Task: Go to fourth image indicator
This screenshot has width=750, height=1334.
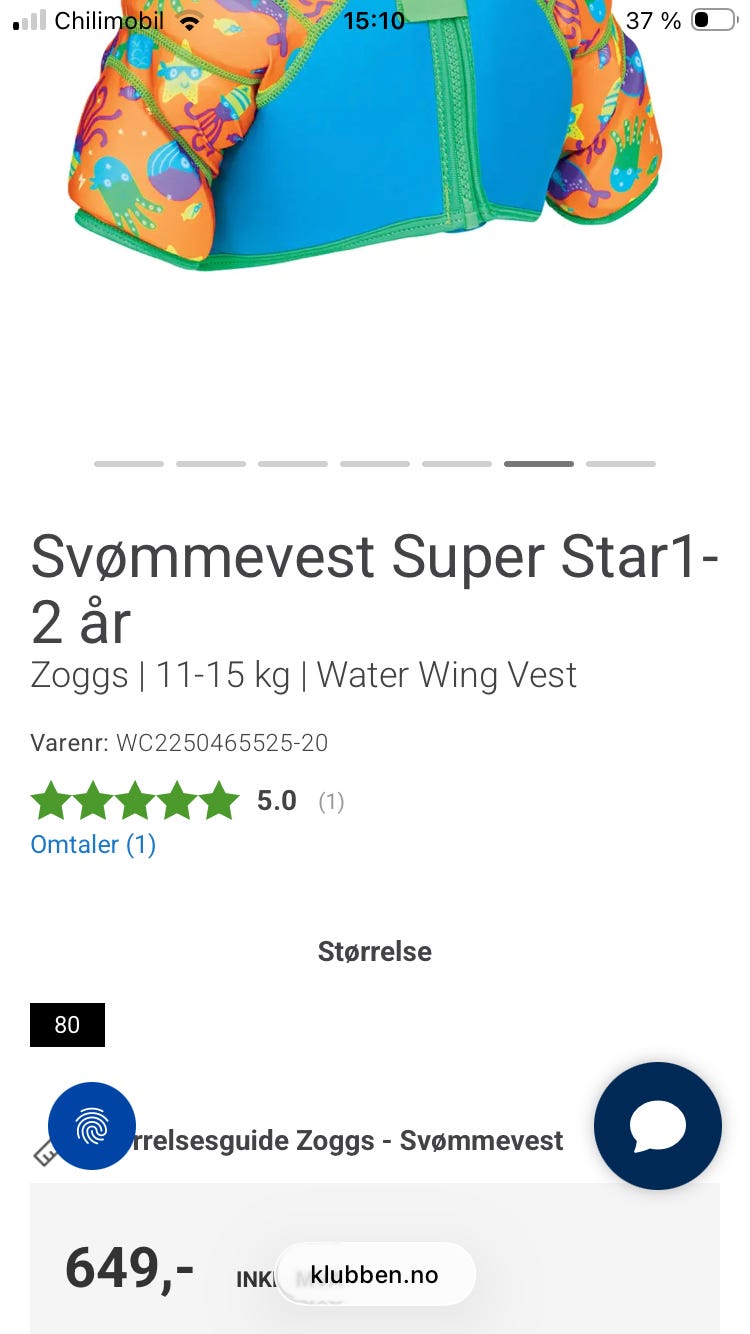Action: [x=375, y=464]
